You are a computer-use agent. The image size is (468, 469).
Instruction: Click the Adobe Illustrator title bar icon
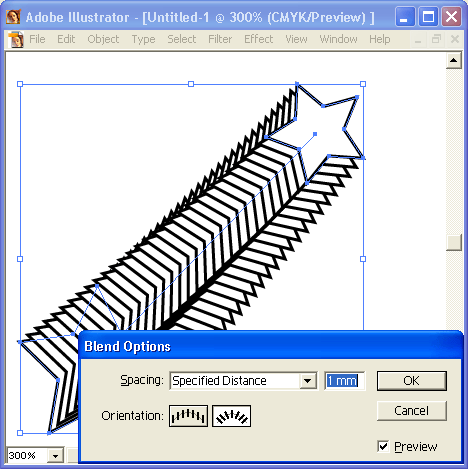click(x=14, y=17)
